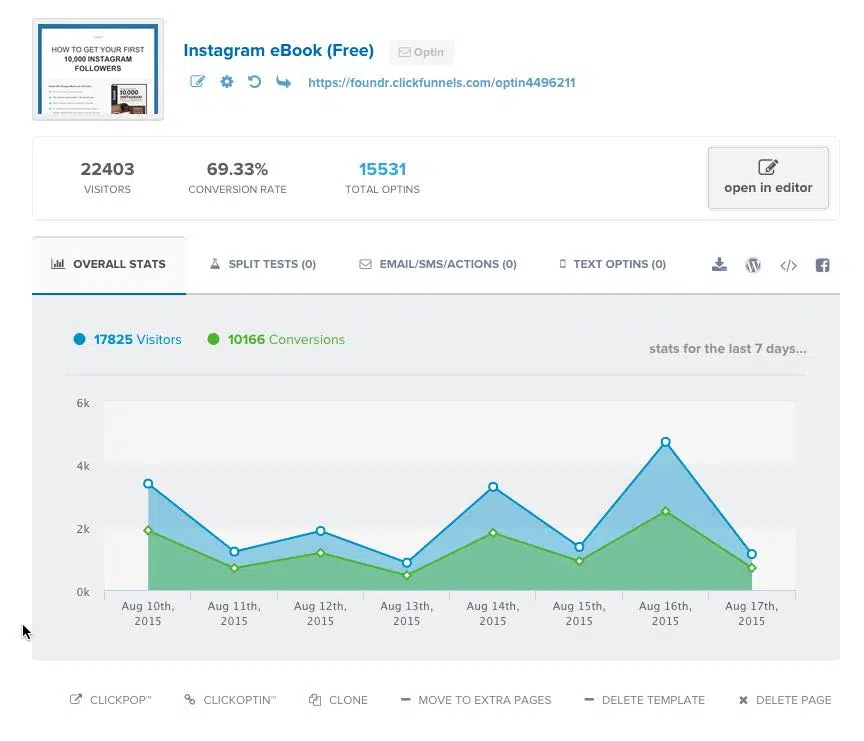Click the 6k y-axis label
864x741 pixels.
83,403
